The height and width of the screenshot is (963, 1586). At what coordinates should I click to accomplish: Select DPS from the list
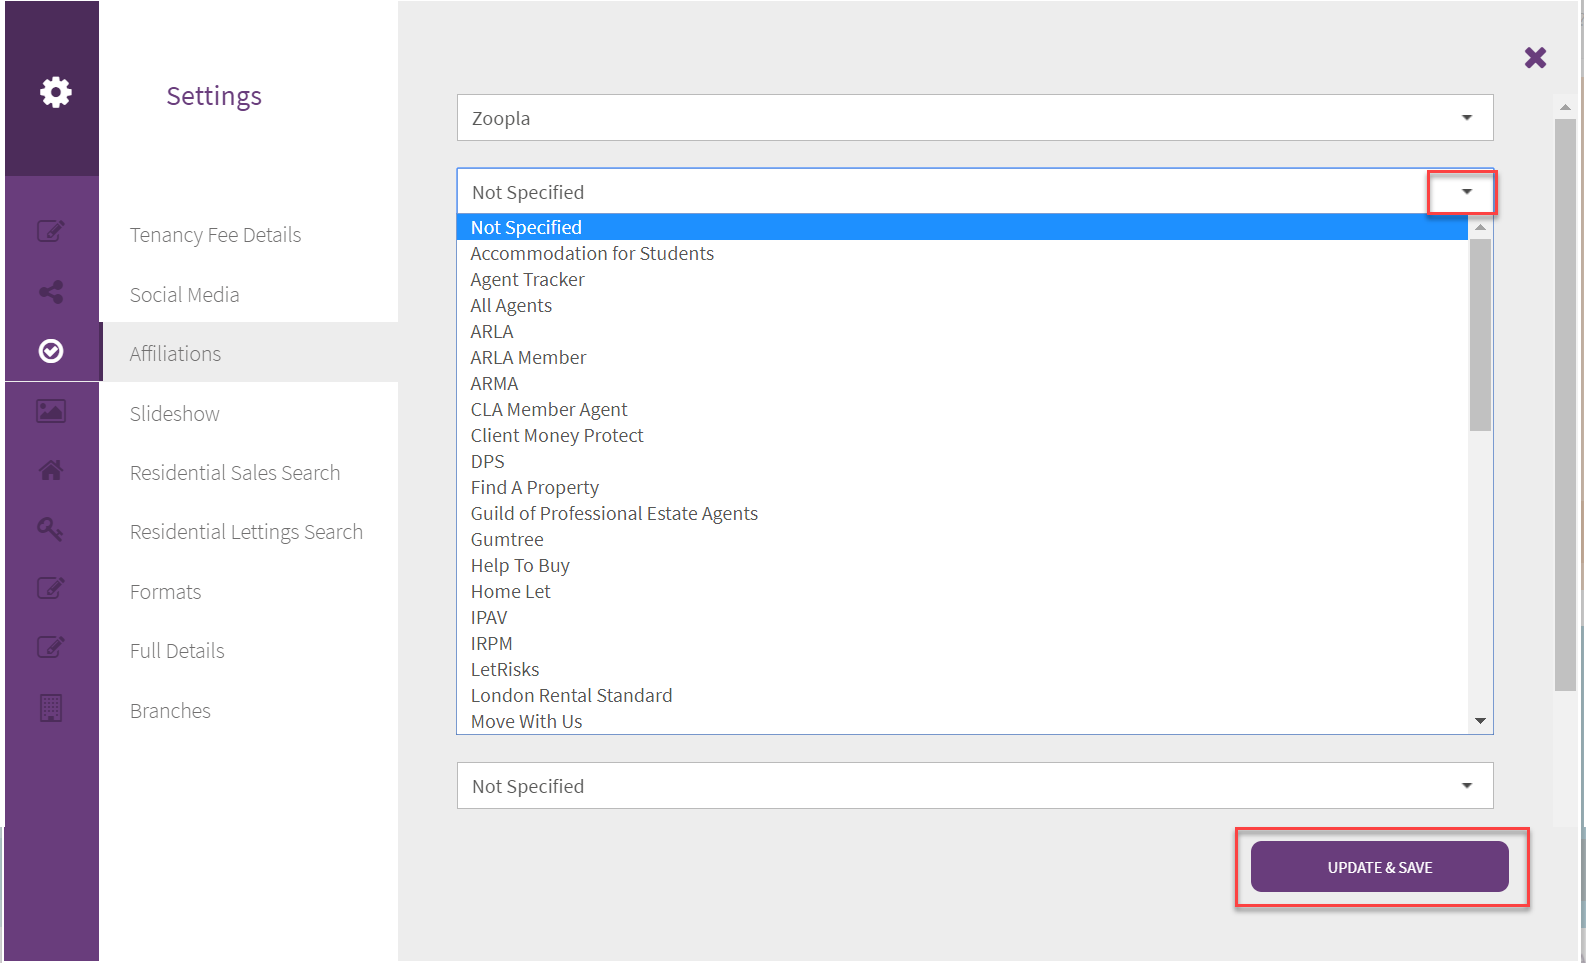(x=962, y=461)
